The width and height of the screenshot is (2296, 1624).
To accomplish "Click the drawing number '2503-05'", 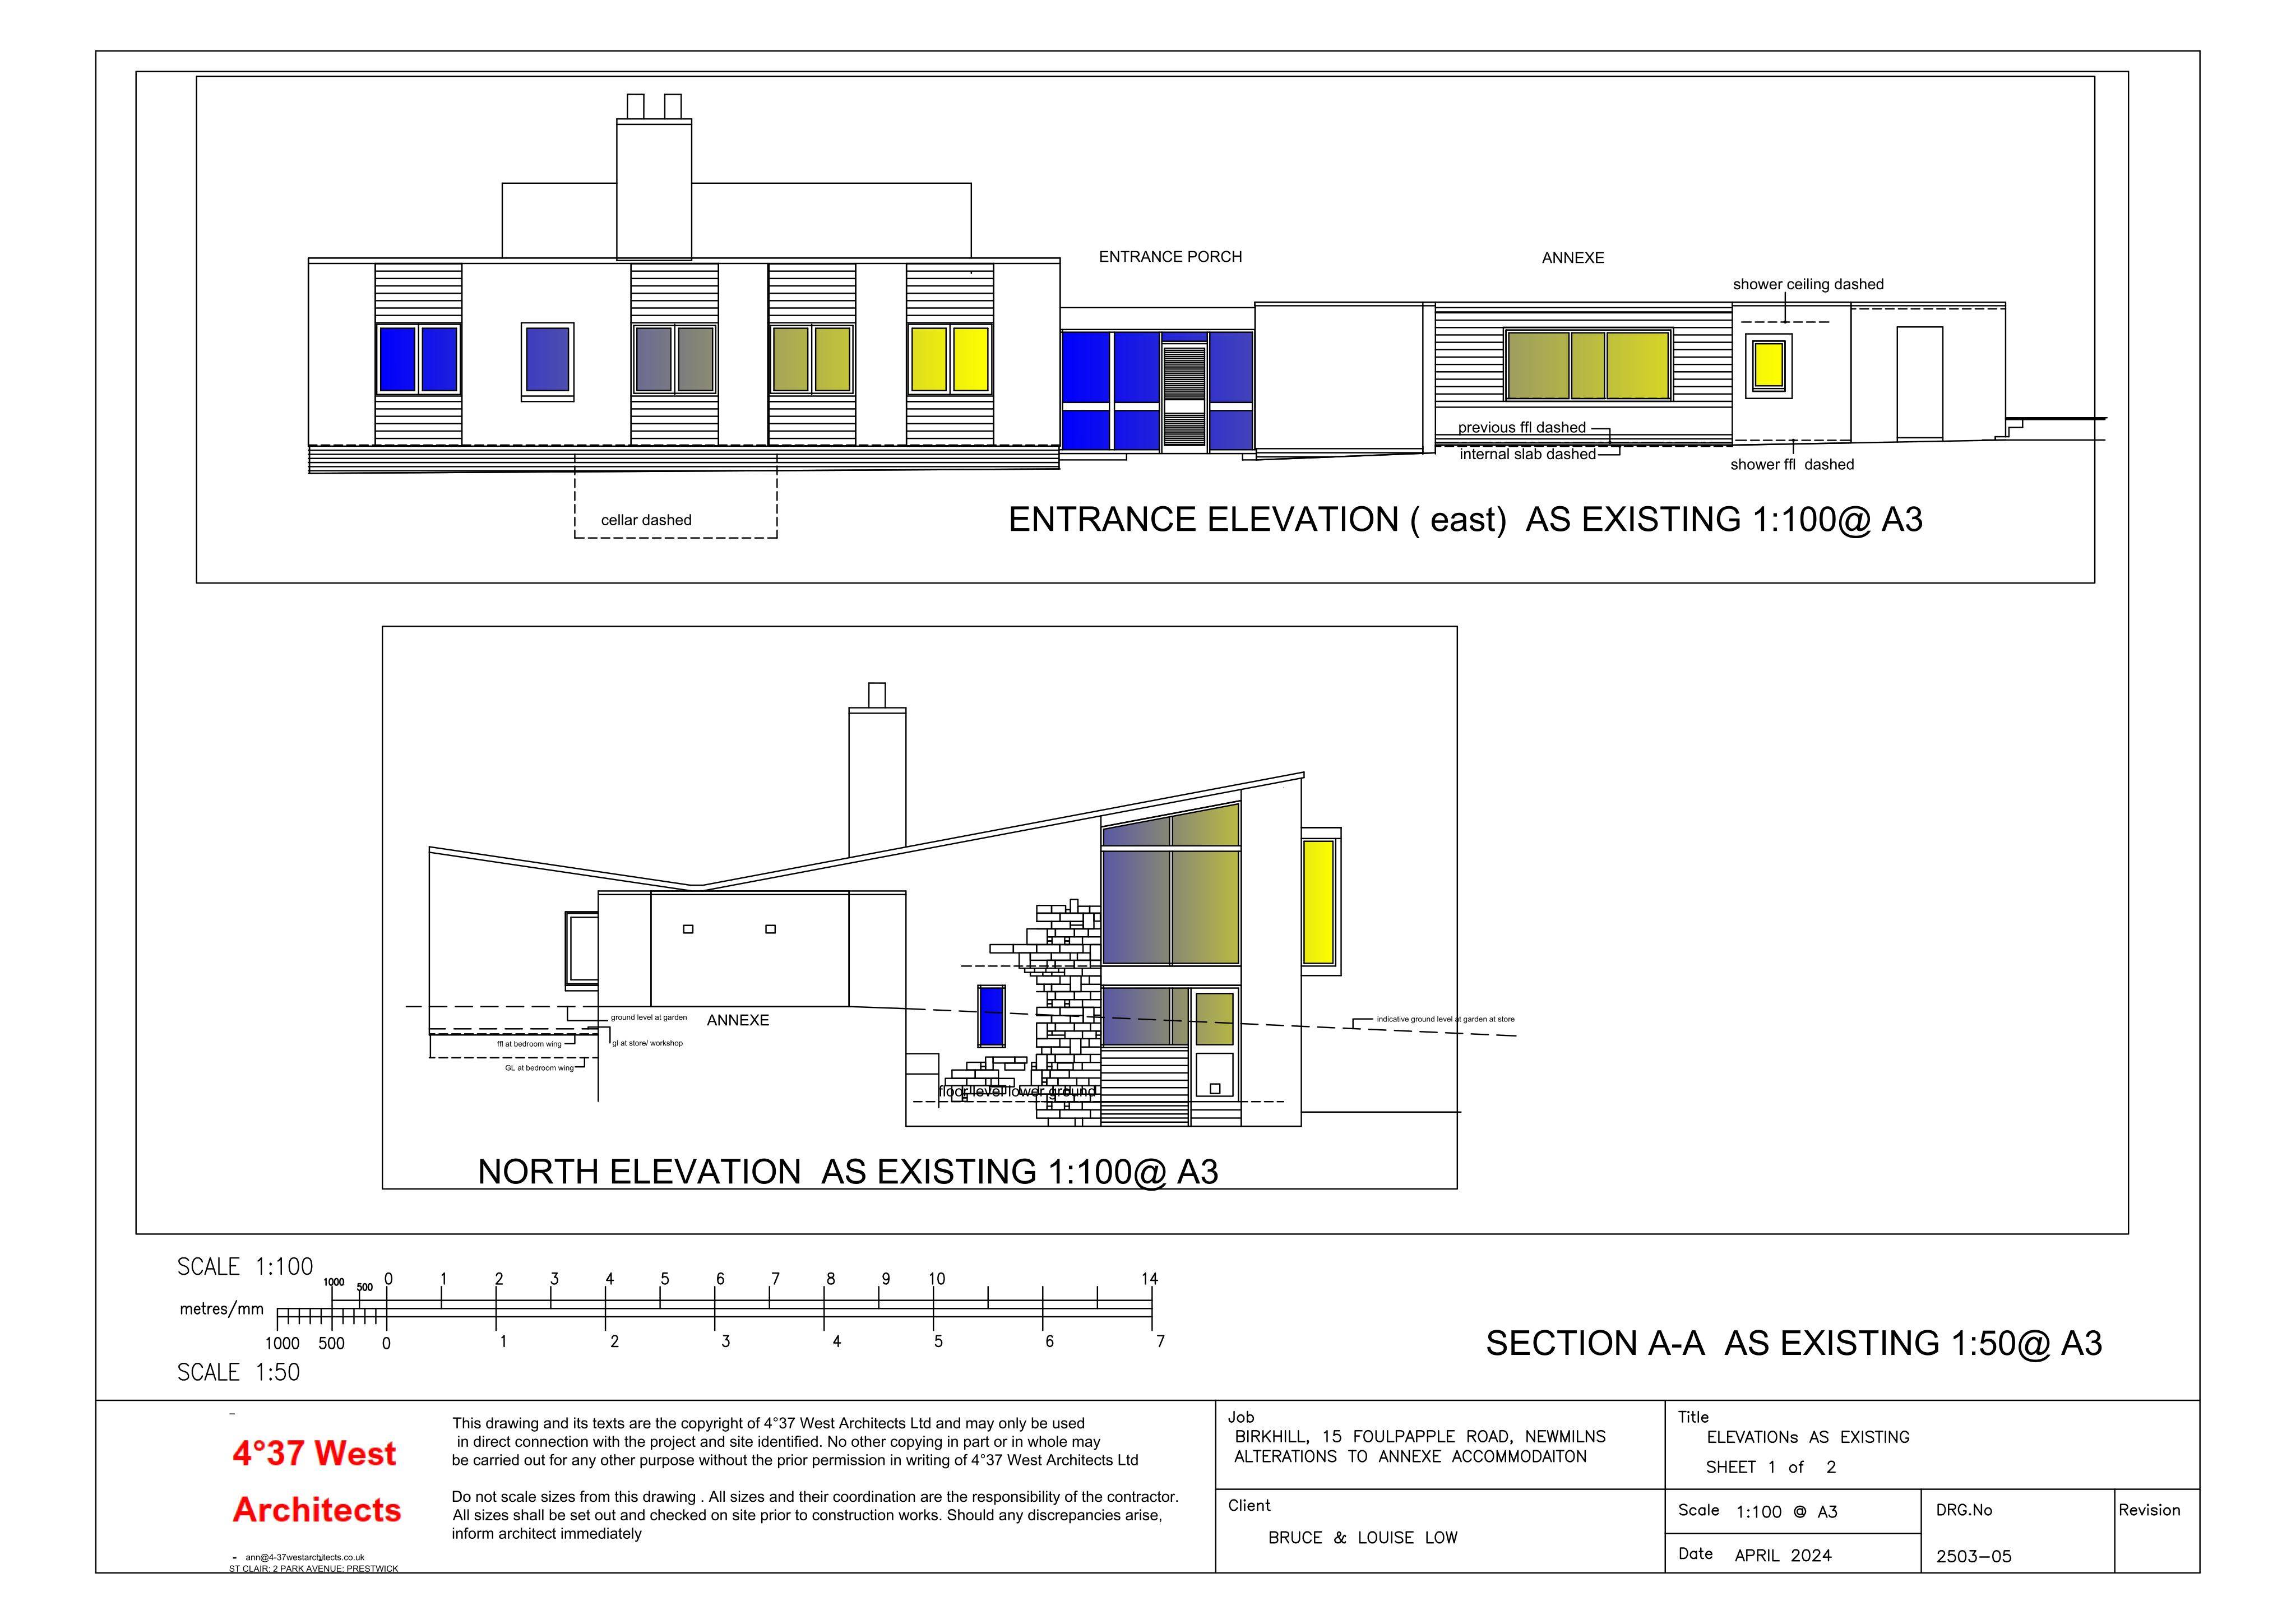I will tap(1974, 1557).
